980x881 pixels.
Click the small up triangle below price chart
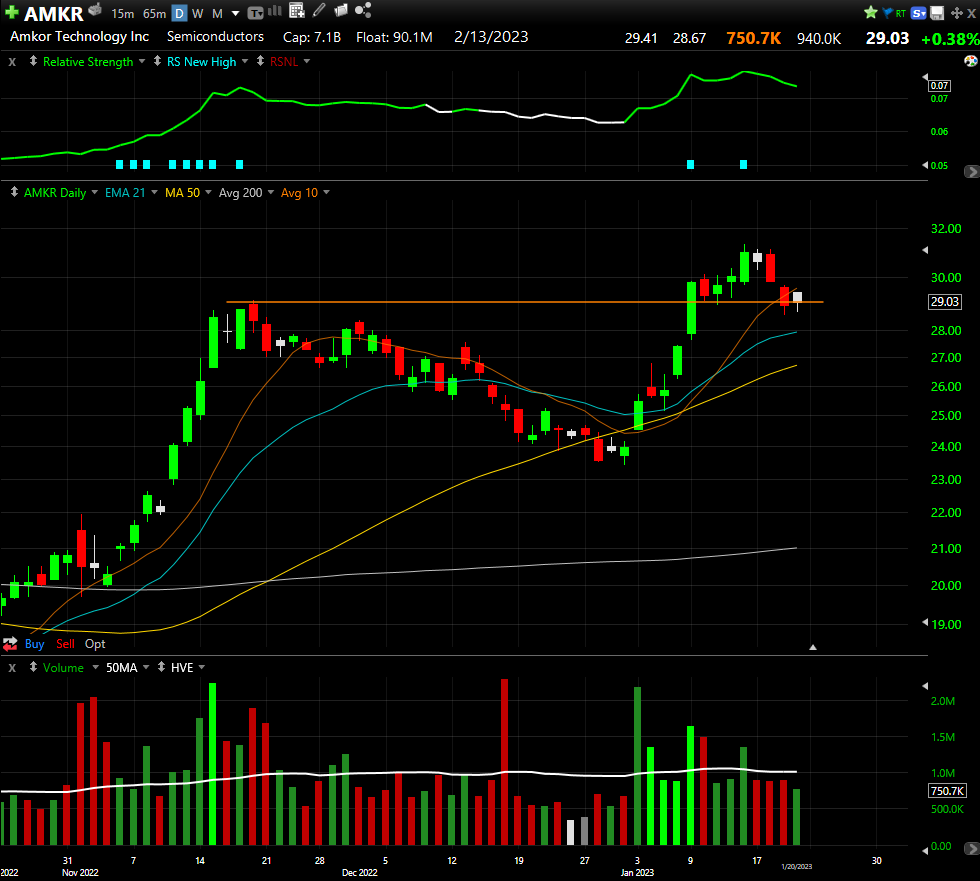(812, 647)
